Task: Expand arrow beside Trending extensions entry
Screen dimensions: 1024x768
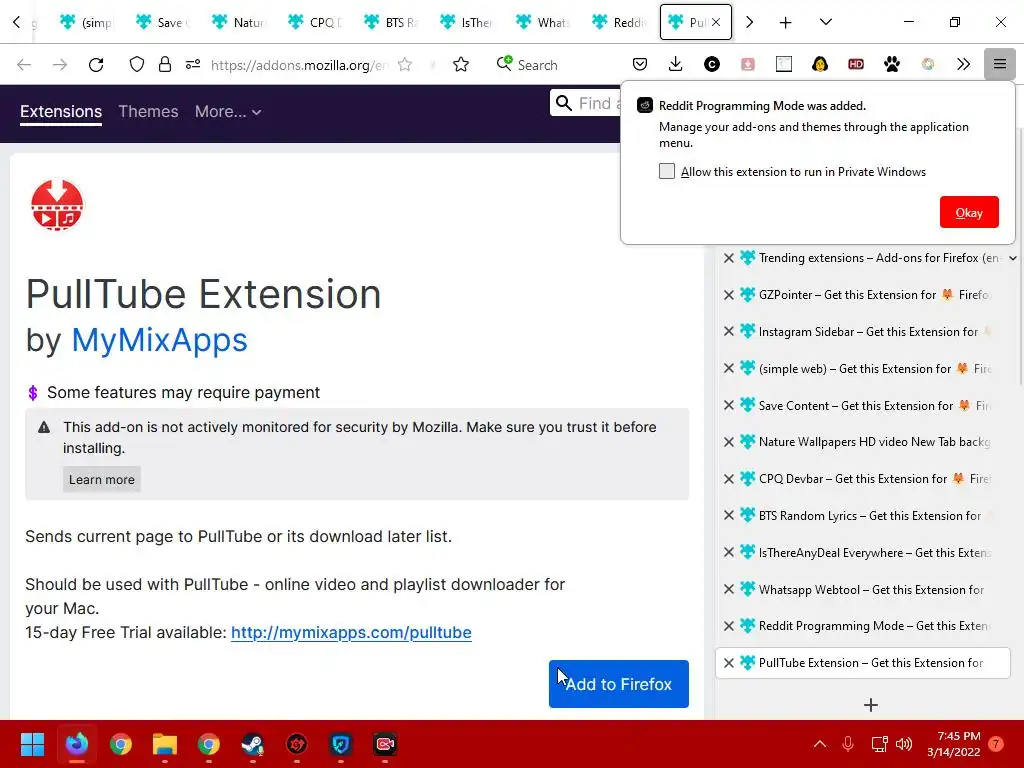Action: tap(1012, 258)
